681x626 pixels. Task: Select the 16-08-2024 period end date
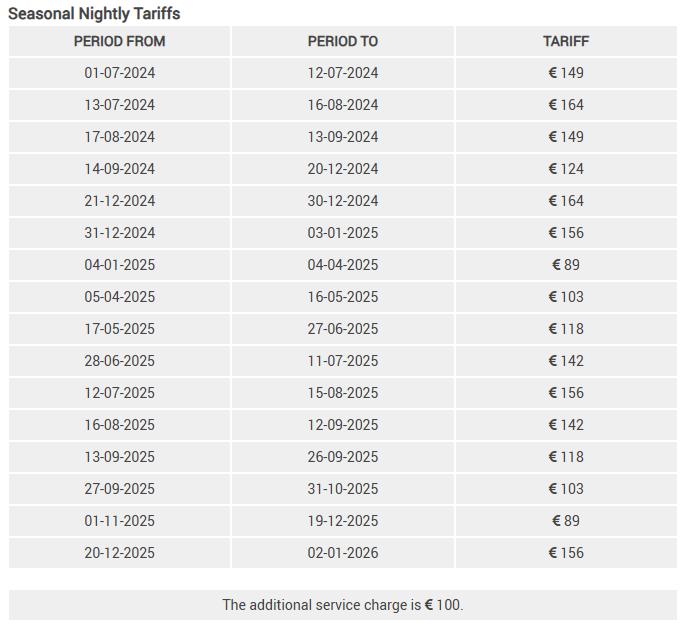(343, 105)
